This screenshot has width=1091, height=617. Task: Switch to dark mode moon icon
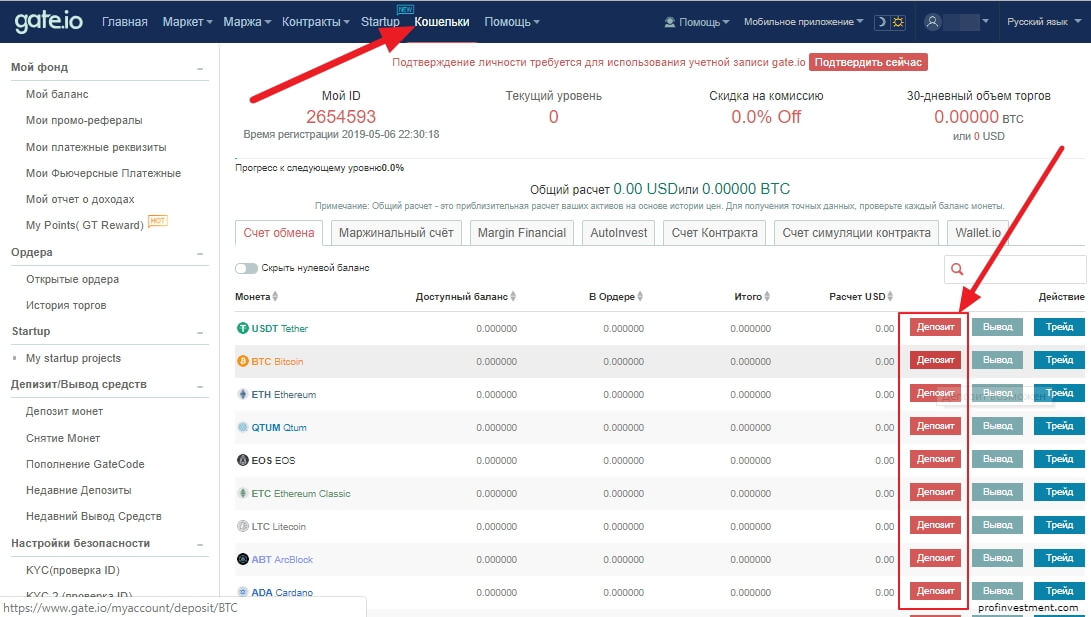click(x=882, y=22)
